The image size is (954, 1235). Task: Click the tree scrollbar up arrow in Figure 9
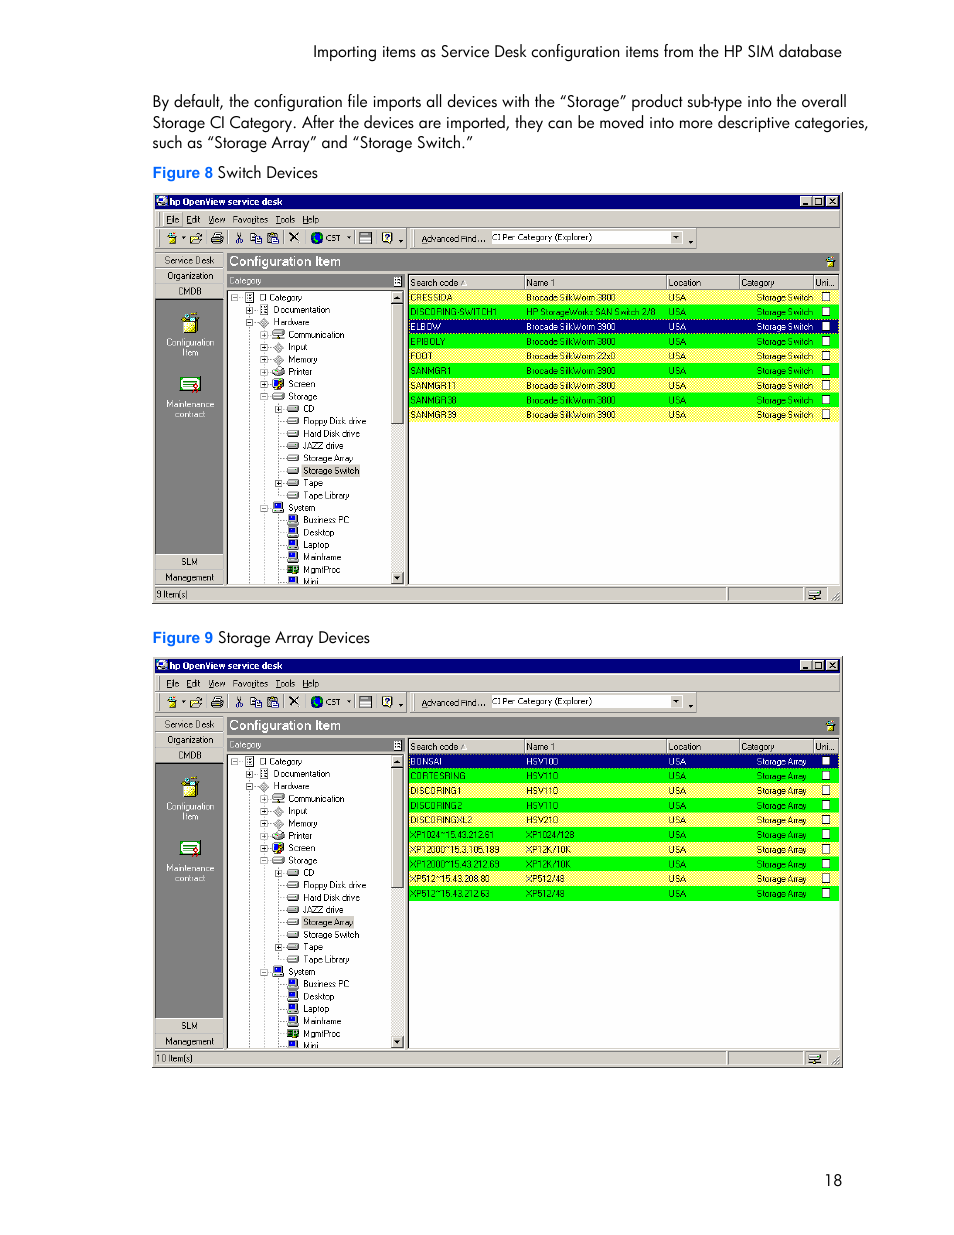click(x=398, y=762)
